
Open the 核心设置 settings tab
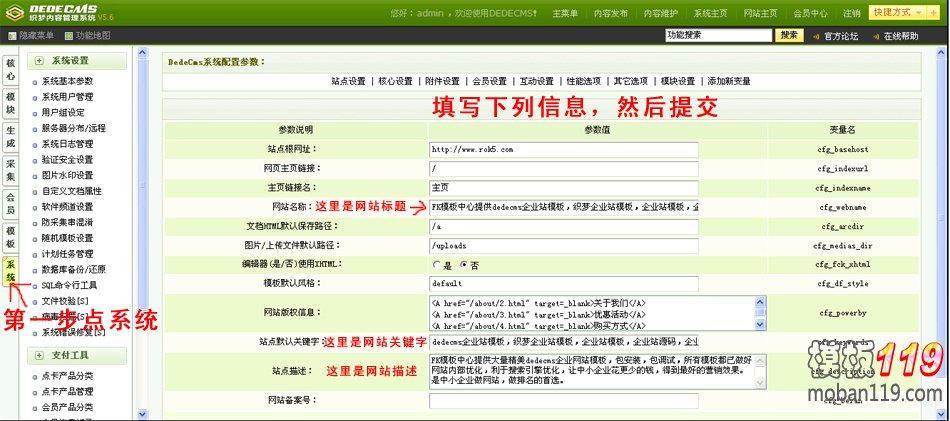(x=396, y=81)
